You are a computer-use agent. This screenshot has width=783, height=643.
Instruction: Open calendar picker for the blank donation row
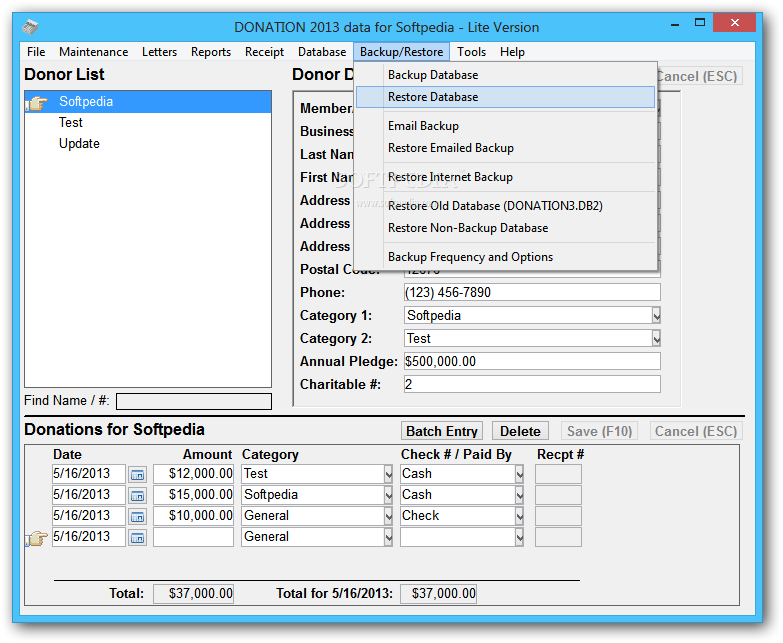pos(137,537)
